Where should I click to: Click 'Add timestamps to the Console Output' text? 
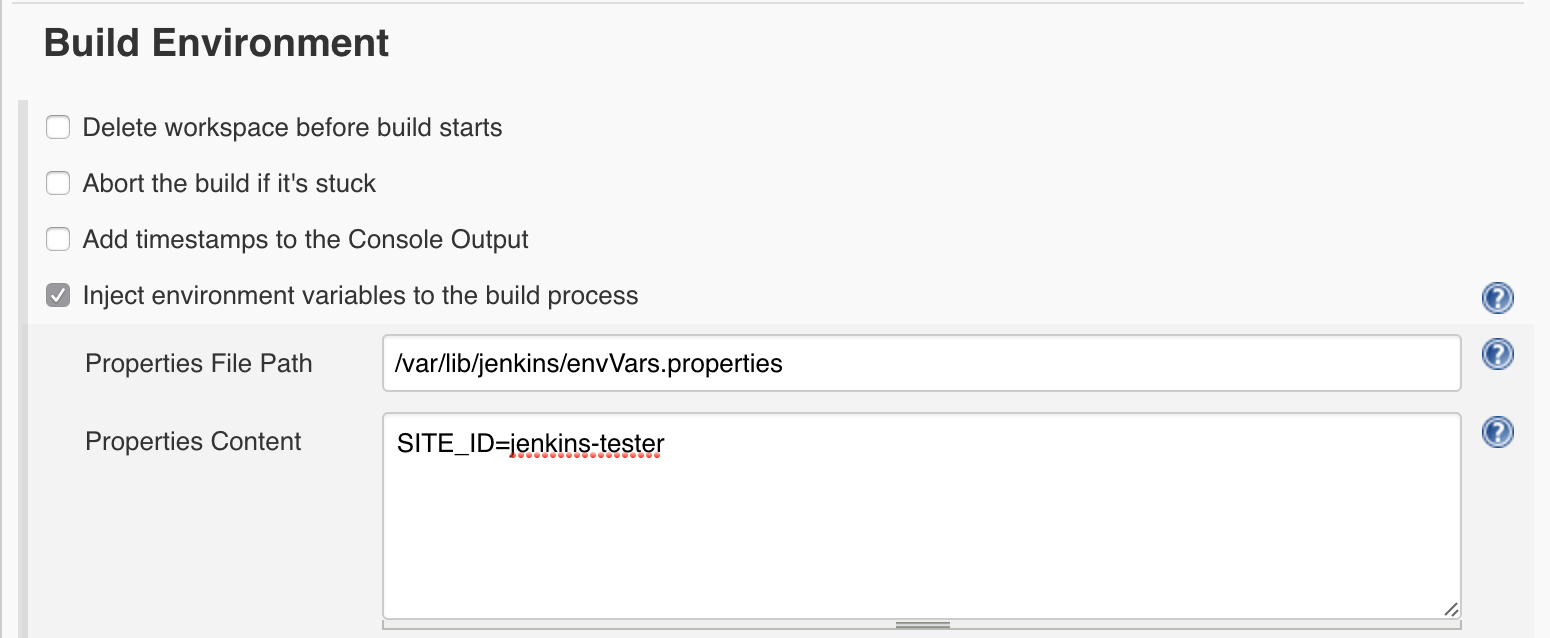305,240
